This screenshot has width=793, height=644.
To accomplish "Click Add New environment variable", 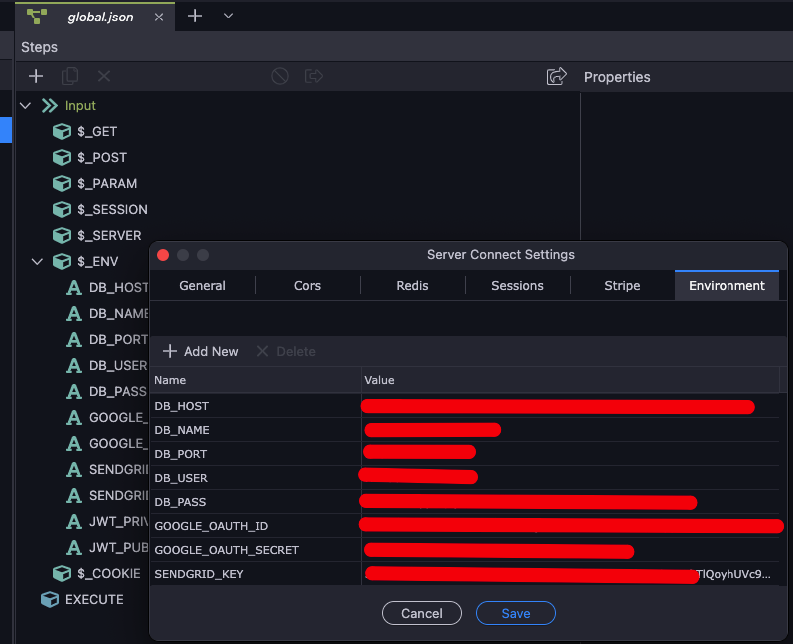I will 200,352.
